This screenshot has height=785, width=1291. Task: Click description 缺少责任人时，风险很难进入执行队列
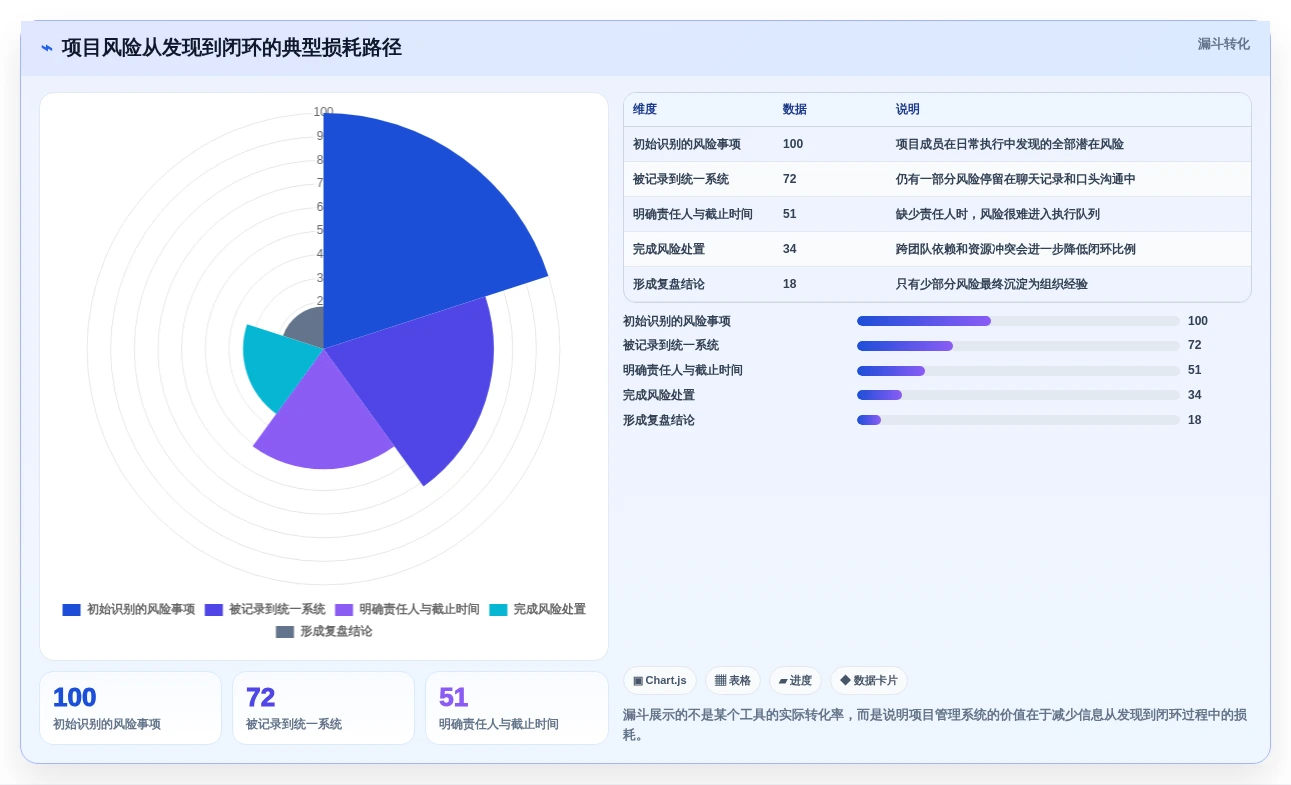click(998, 214)
